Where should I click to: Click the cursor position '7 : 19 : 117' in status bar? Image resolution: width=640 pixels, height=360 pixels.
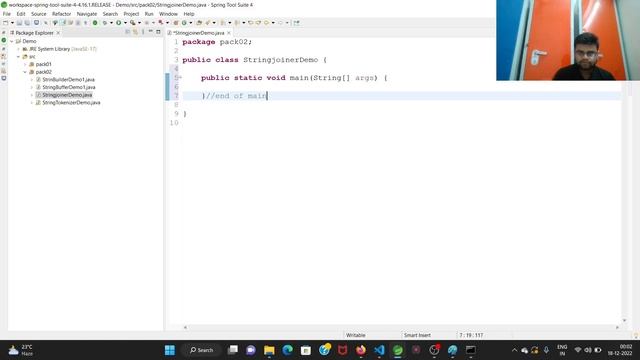coord(471,335)
